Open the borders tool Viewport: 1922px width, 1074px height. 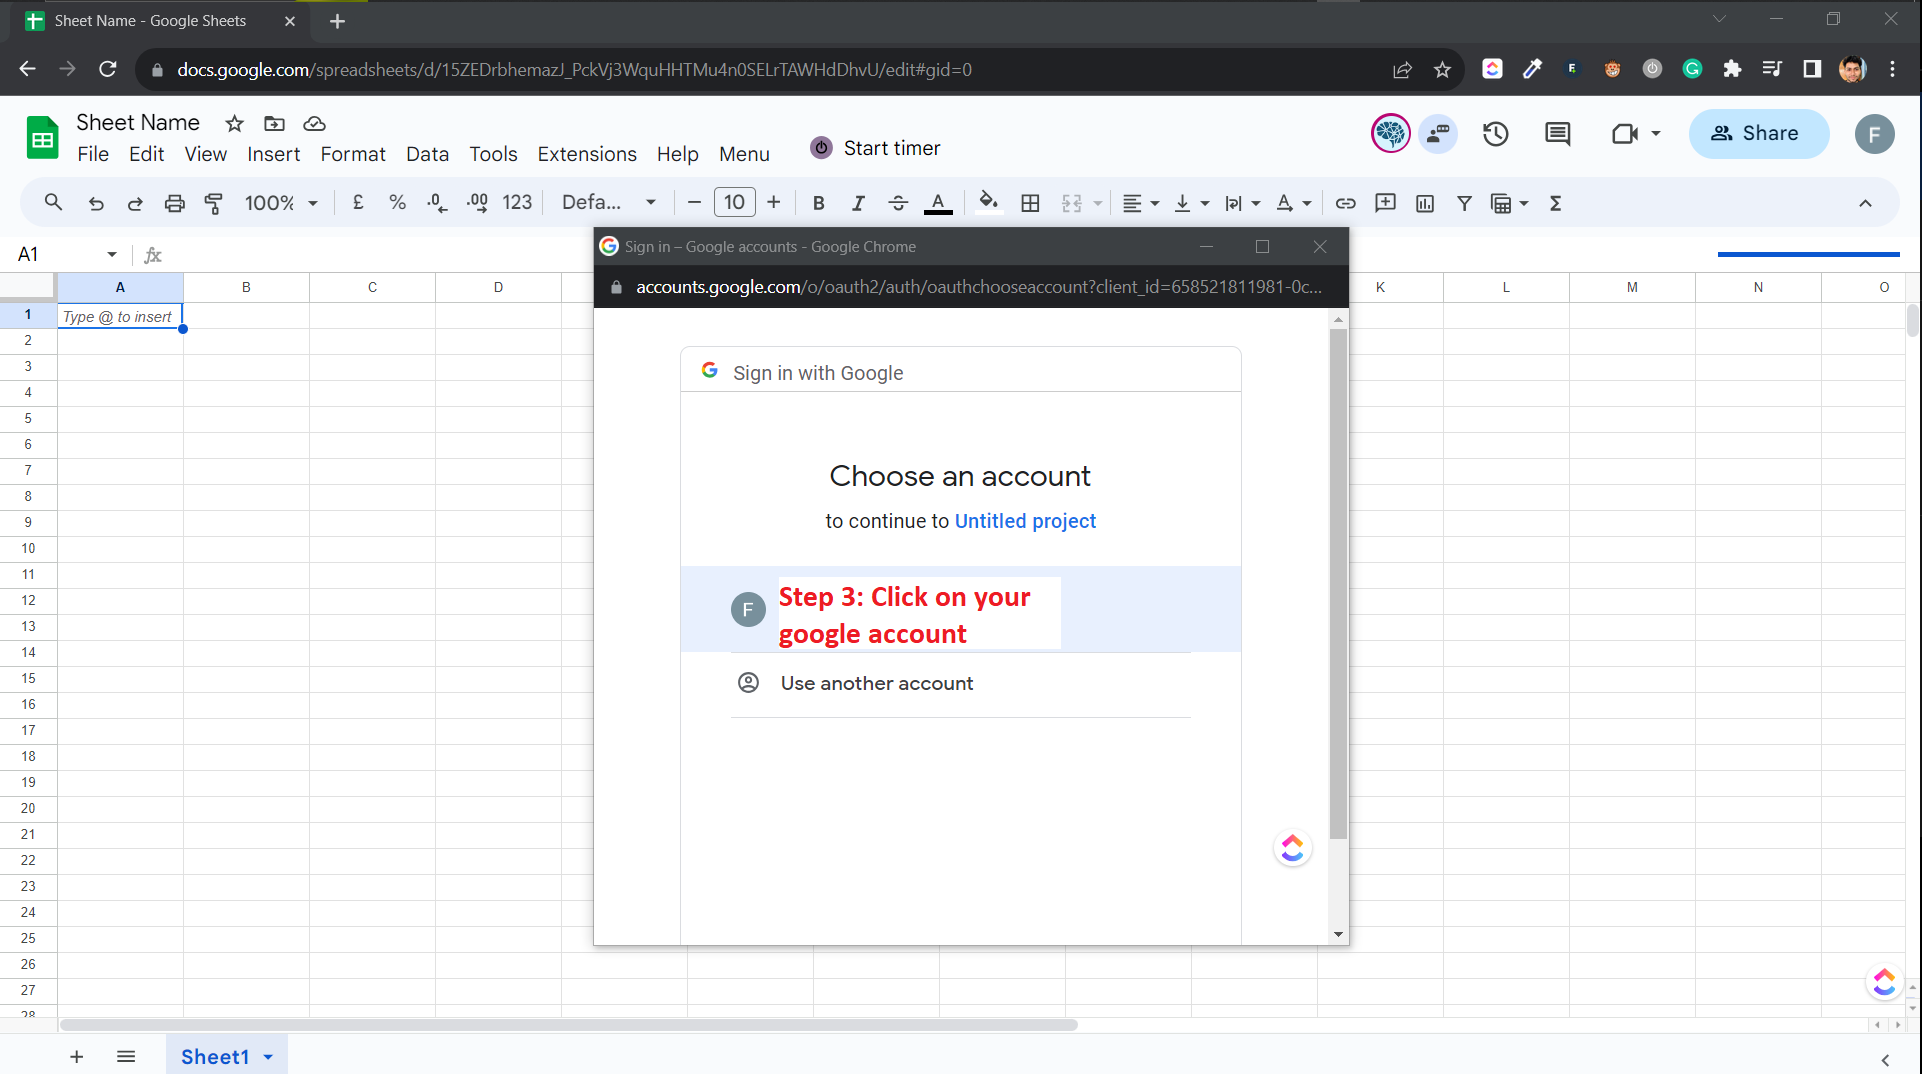point(1030,203)
